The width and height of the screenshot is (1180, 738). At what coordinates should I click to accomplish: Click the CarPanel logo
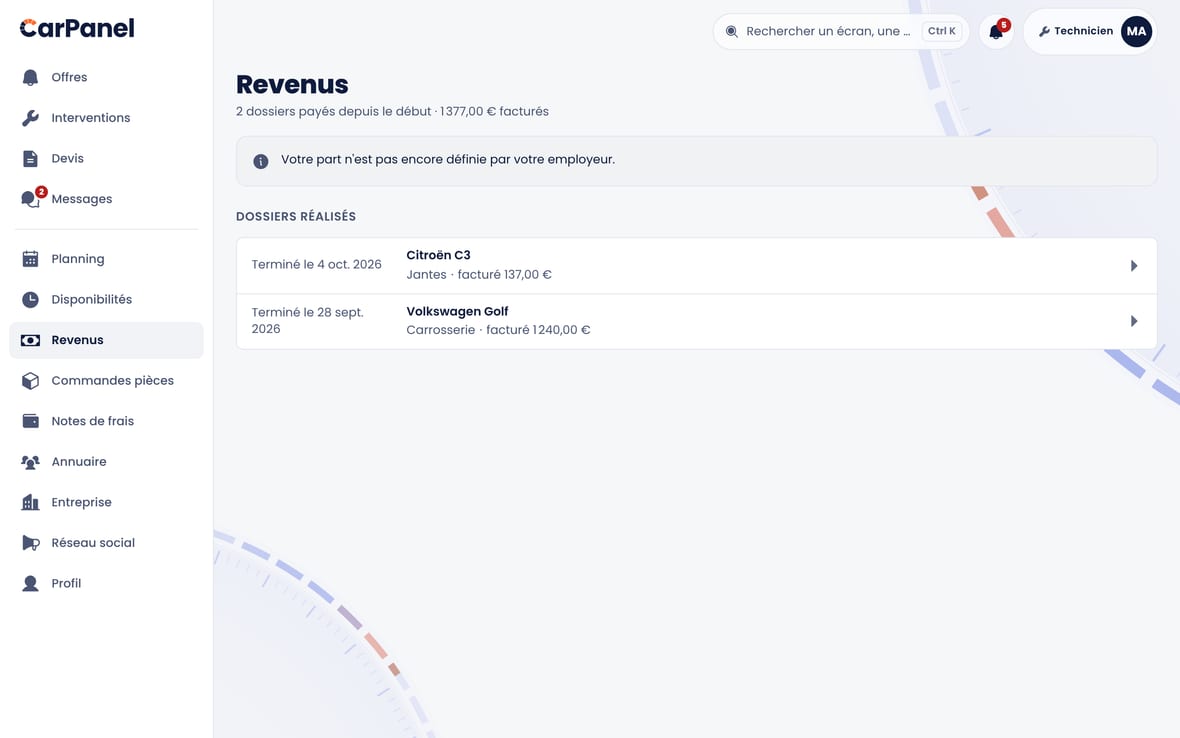[77, 29]
